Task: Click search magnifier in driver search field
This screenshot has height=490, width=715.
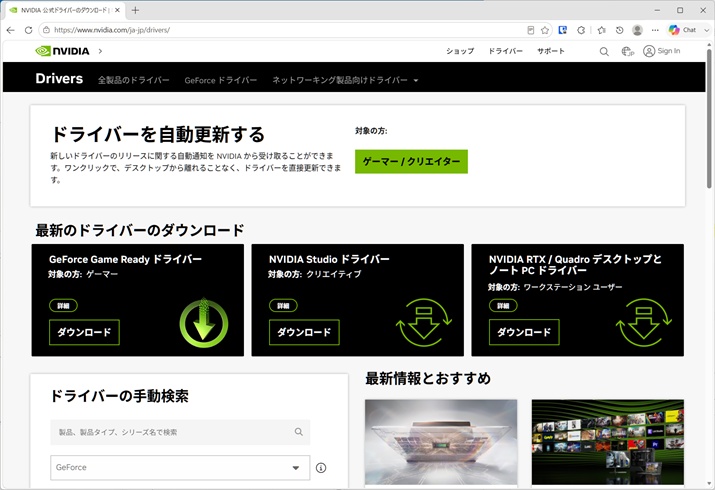Action: (x=299, y=432)
